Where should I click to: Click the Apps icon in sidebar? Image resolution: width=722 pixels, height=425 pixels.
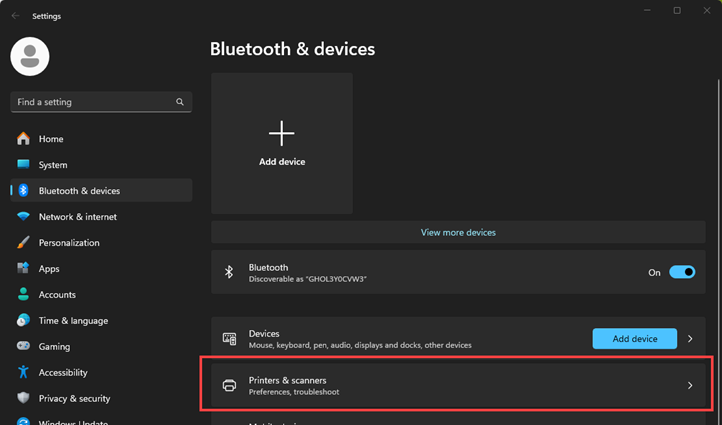coord(23,269)
